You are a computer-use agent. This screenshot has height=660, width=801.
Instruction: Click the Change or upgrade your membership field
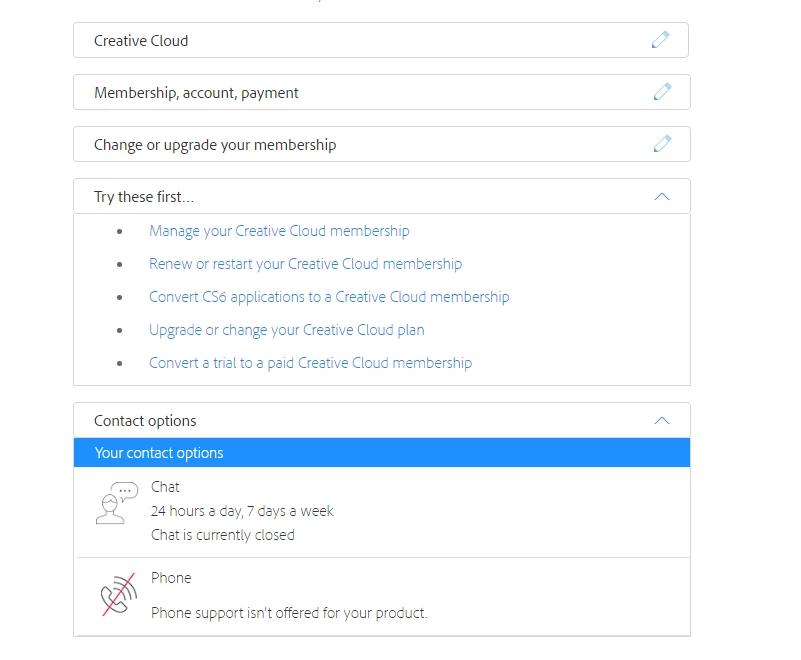click(x=215, y=145)
